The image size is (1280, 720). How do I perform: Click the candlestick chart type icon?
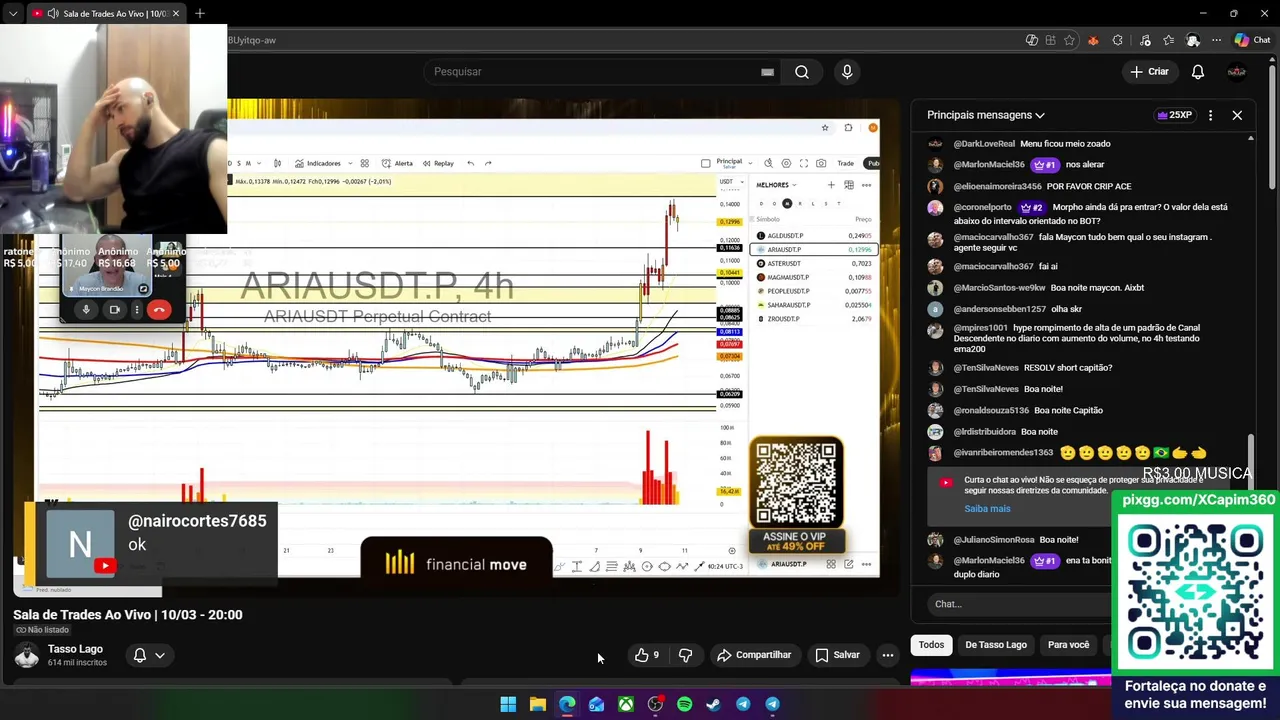point(277,163)
